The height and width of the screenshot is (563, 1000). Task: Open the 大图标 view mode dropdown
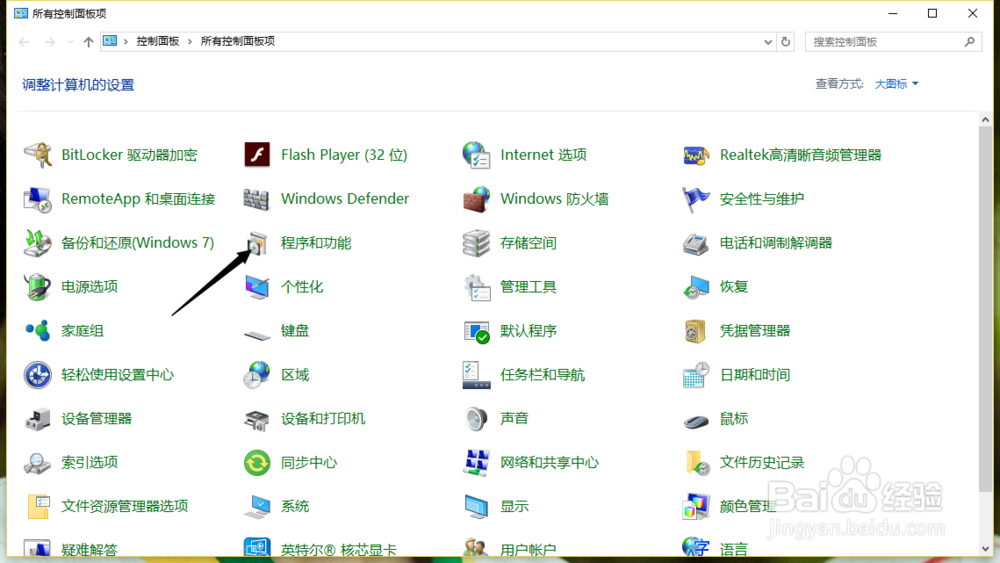pyautogui.click(x=896, y=84)
